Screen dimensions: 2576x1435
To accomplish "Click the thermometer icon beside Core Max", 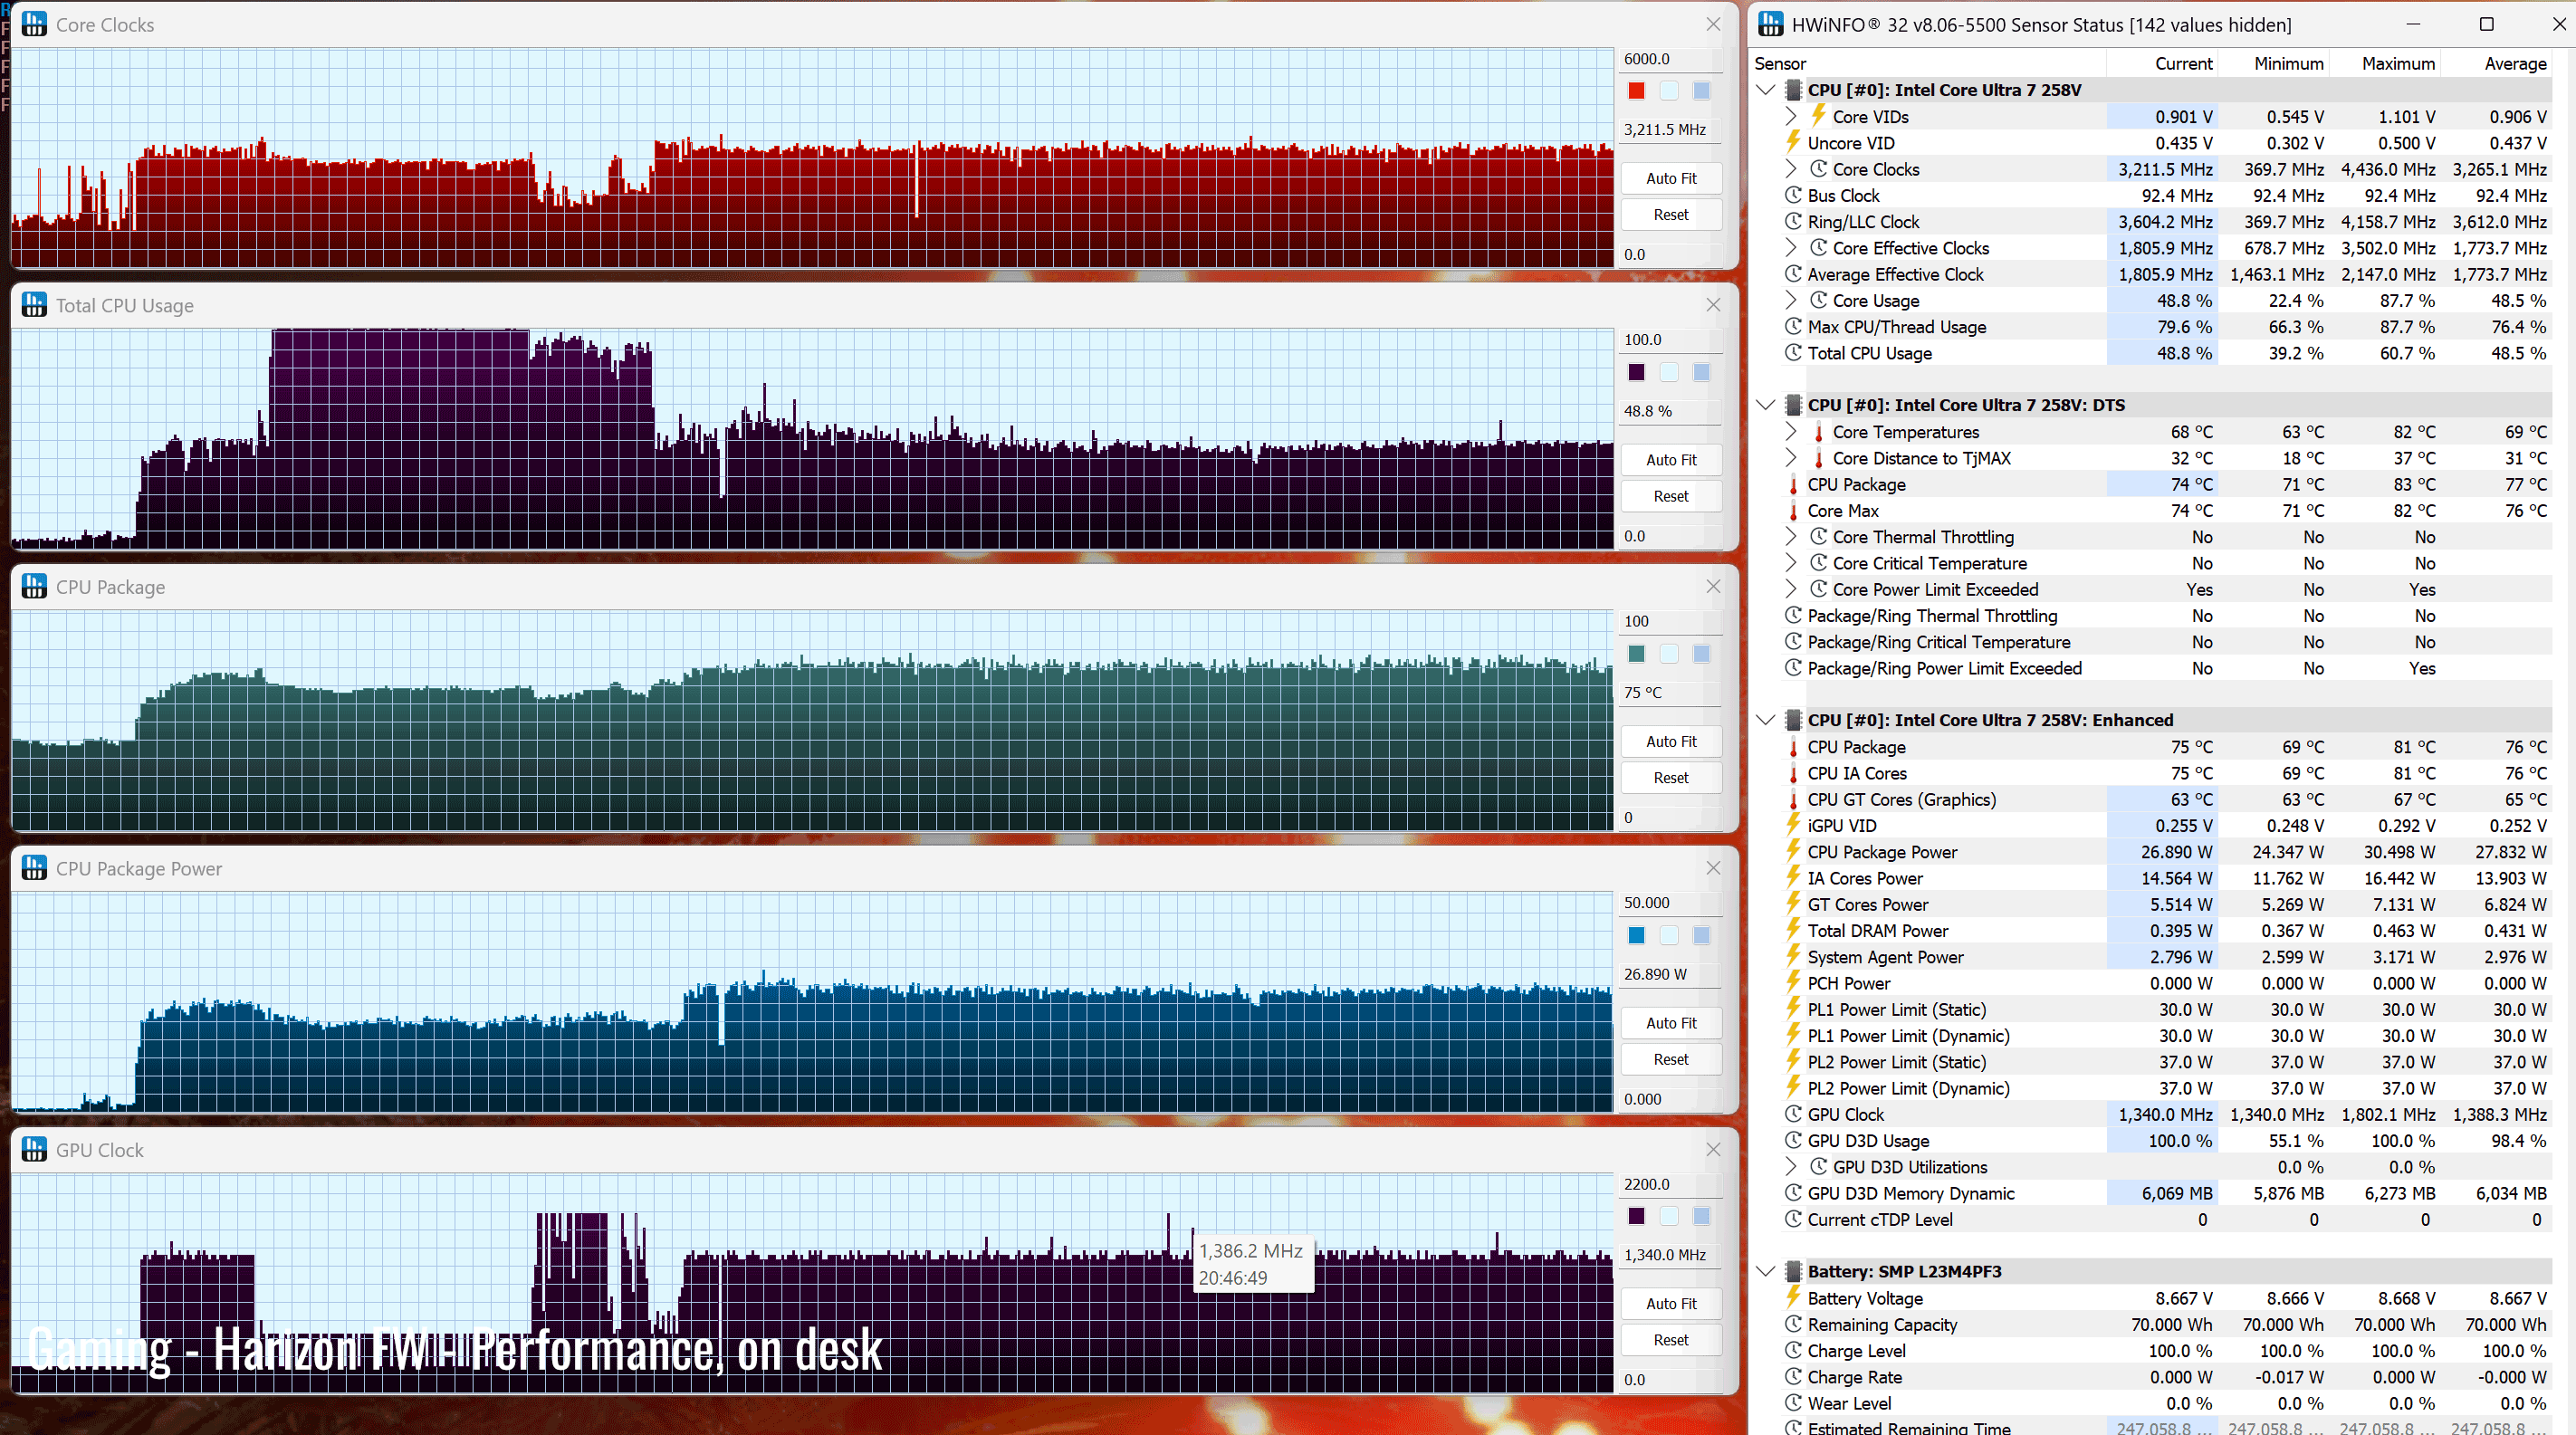I will [1794, 511].
